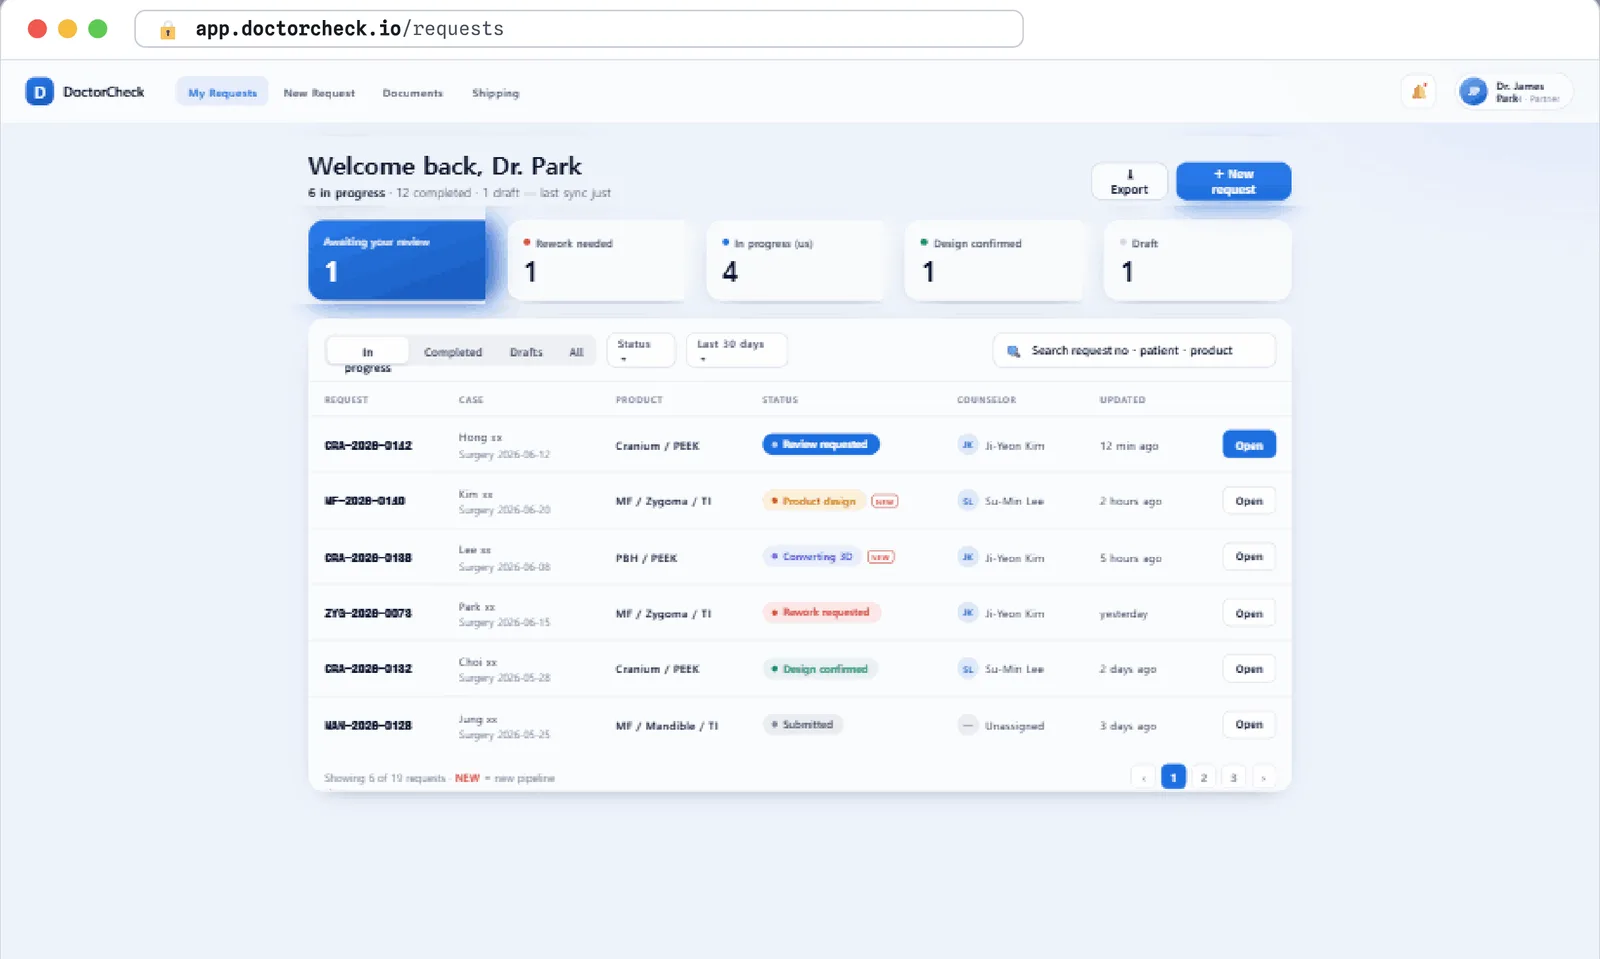Select the Completed filter tab
This screenshot has width=1600, height=959.
point(453,352)
